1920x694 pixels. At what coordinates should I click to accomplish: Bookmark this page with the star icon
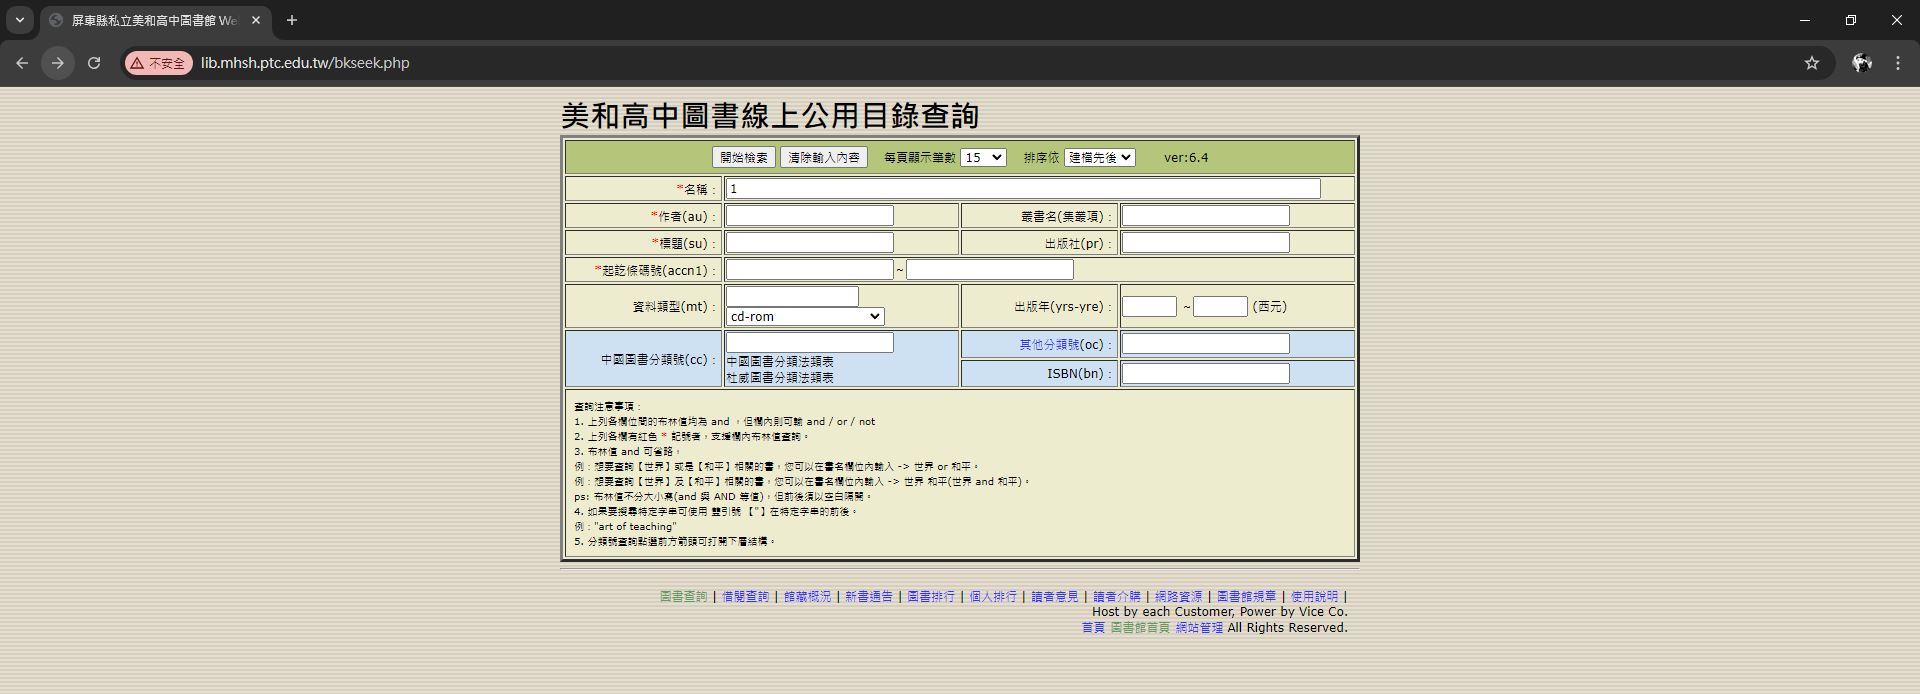tap(1811, 63)
